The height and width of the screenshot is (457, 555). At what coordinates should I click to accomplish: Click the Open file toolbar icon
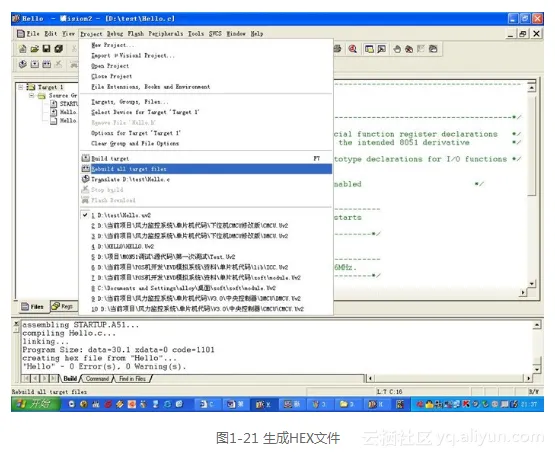tap(34, 49)
